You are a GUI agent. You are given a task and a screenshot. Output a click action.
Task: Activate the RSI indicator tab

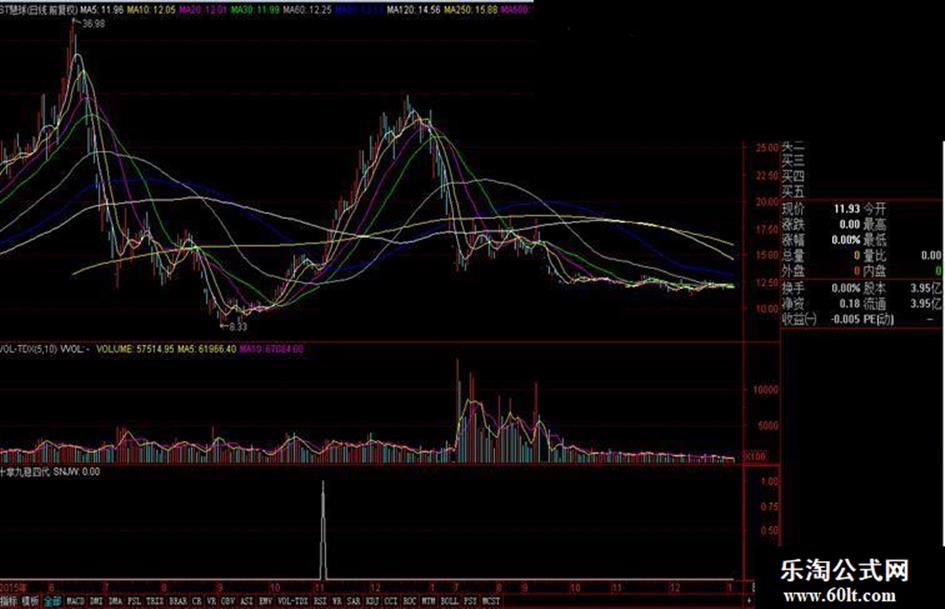319,601
